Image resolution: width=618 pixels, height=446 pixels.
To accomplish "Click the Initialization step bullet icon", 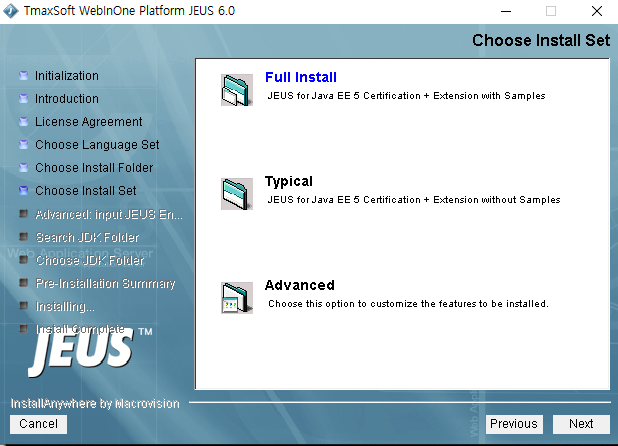I will (24, 76).
